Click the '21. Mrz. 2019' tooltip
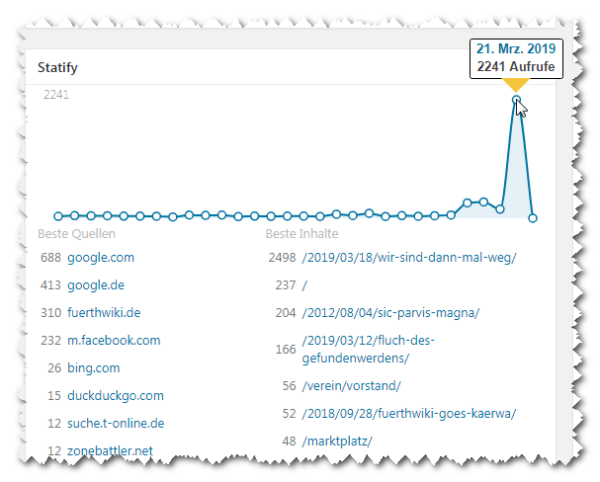The width and height of the screenshot is (600, 482). (x=516, y=58)
